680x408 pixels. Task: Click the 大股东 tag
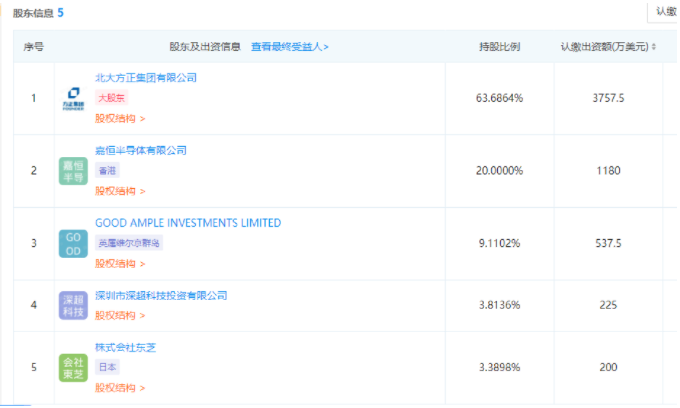pyautogui.click(x=111, y=98)
